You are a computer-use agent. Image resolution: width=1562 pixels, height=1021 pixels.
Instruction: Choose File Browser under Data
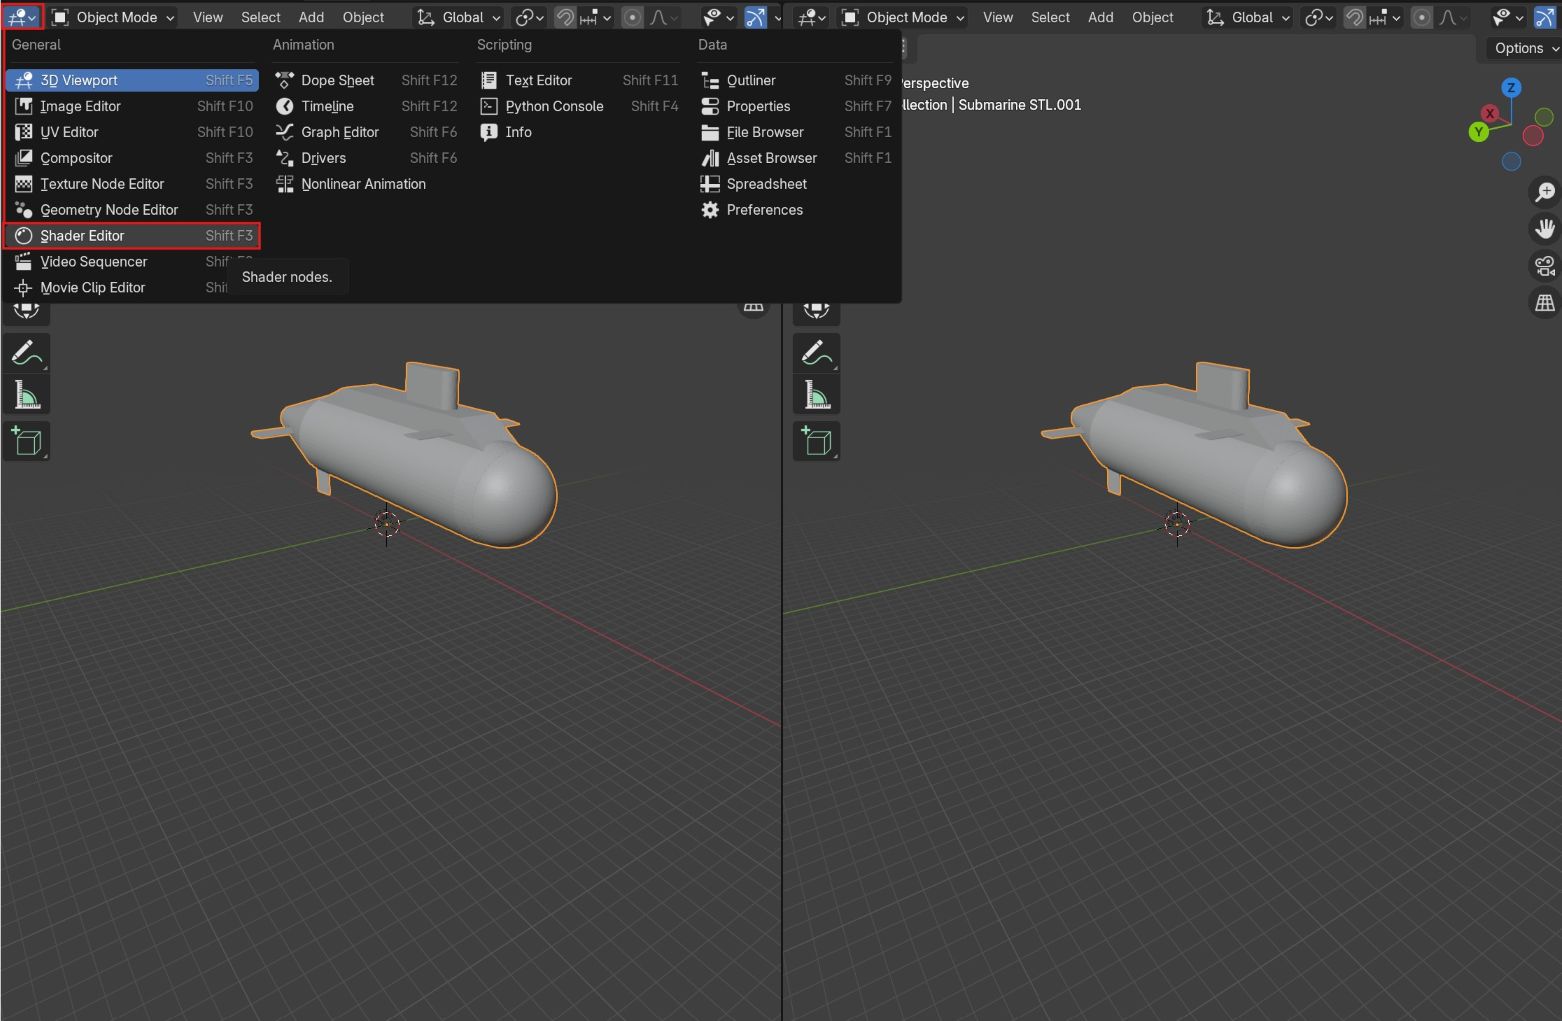tap(796, 132)
